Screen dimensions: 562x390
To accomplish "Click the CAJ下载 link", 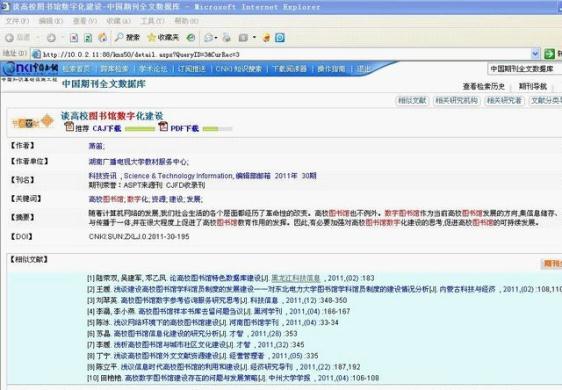I will [x=106, y=128].
